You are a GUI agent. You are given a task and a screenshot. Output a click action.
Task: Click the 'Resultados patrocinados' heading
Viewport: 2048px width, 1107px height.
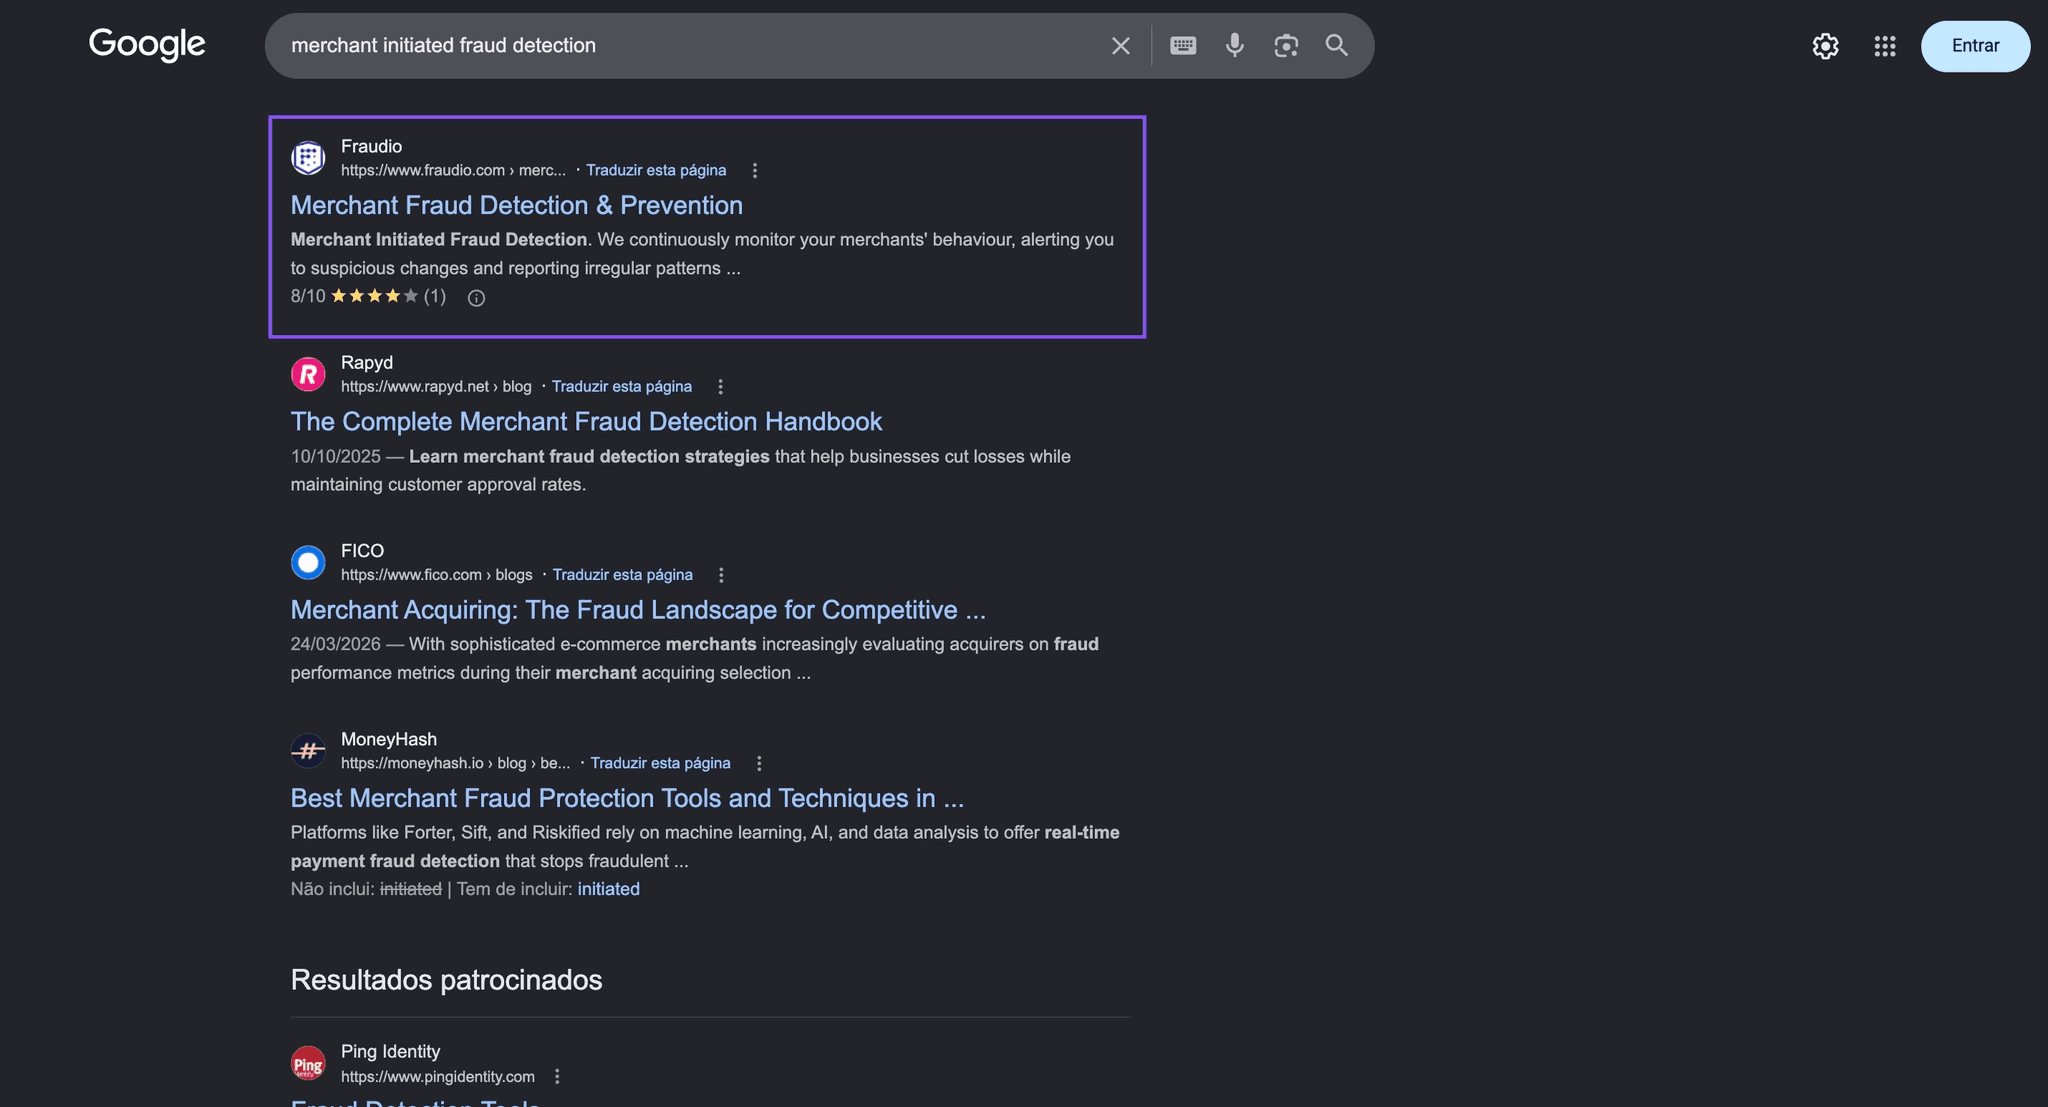[446, 980]
